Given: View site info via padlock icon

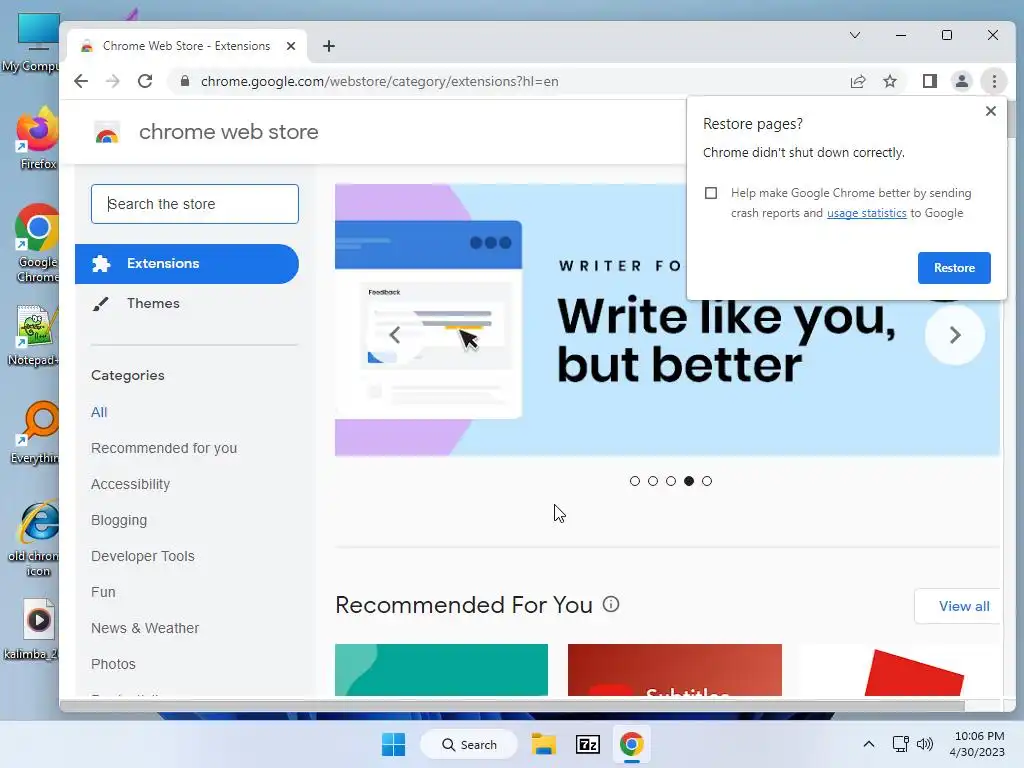Looking at the screenshot, I should (x=185, y=81).
